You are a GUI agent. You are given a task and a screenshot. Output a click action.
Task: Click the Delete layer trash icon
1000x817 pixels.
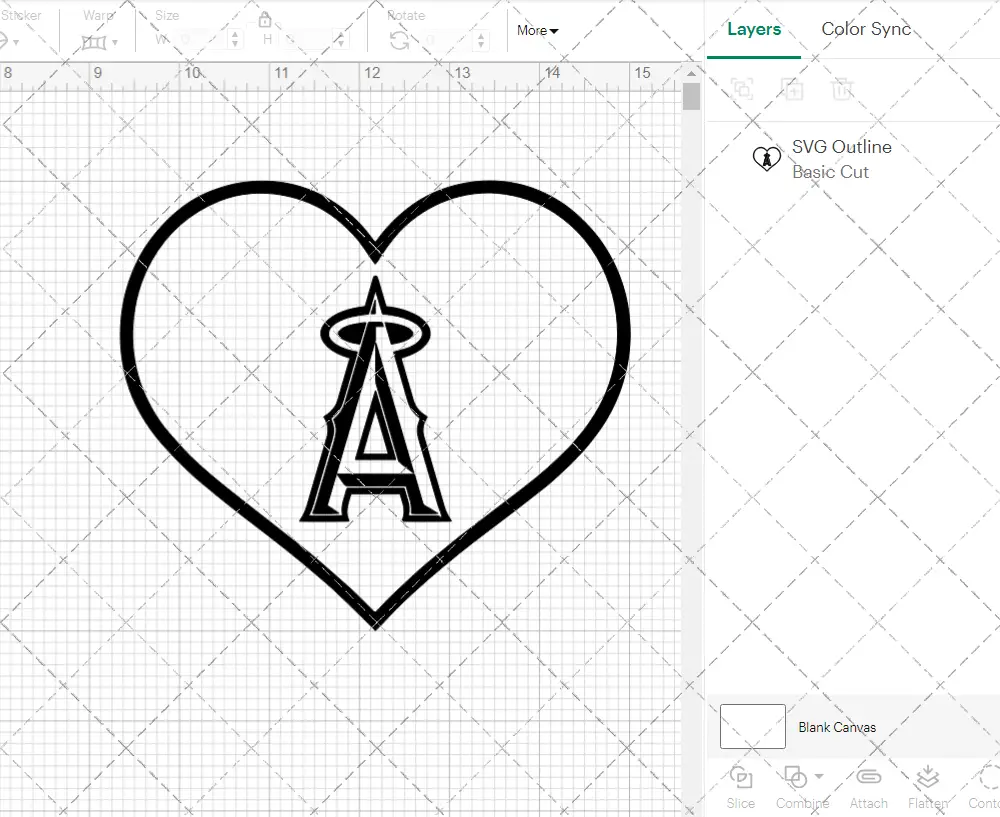(x=842, y=89)
